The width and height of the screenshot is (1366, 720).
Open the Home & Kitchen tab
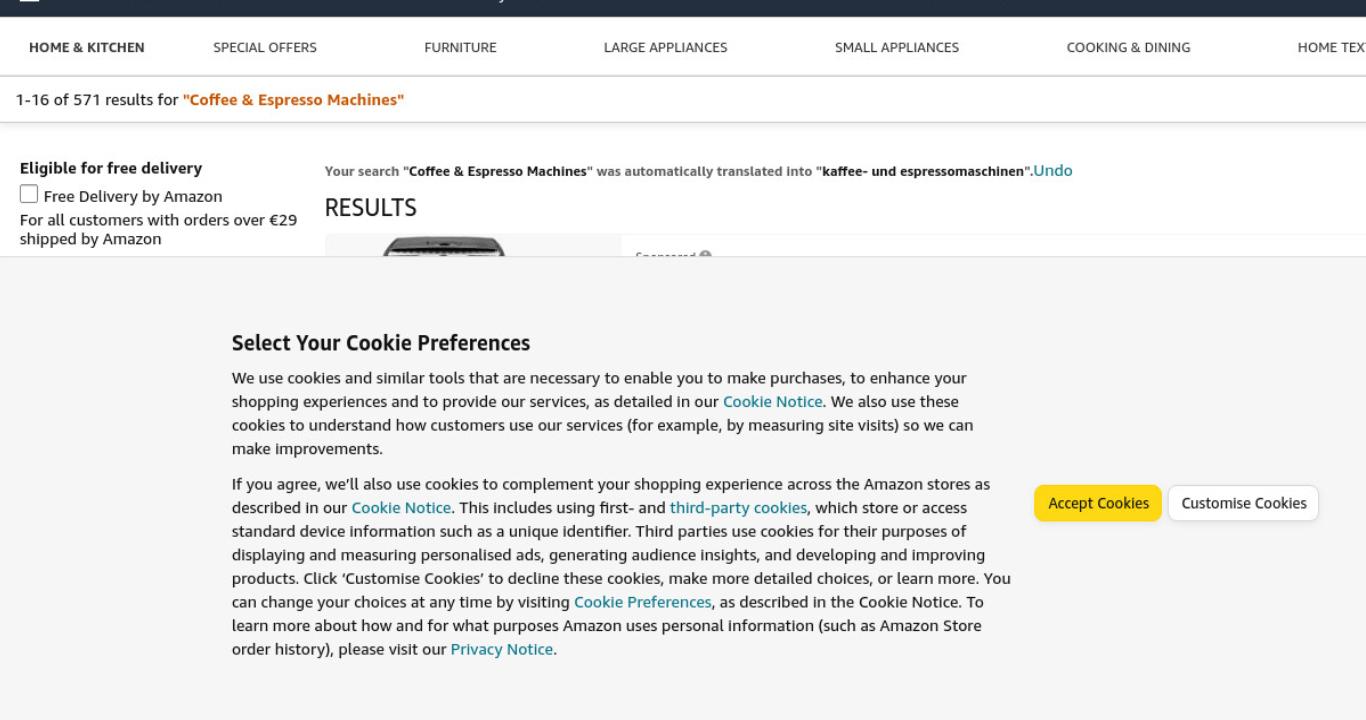click(x=87, y=47)
